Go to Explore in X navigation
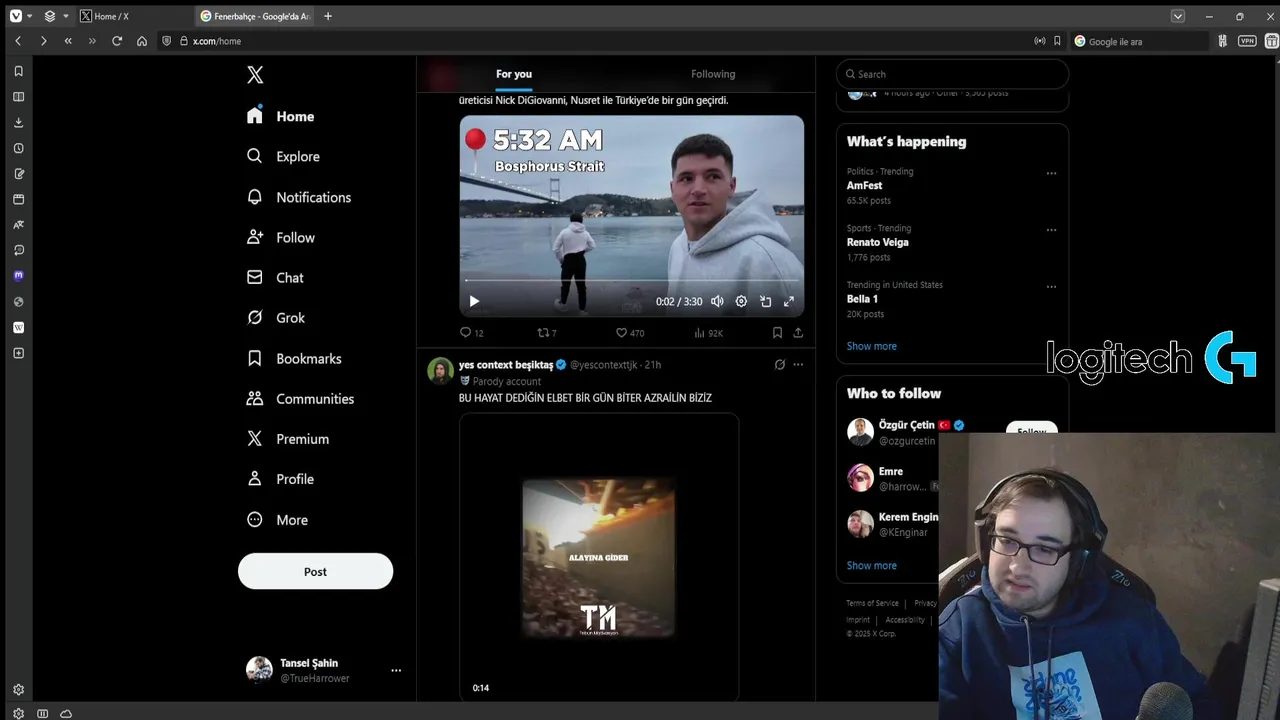 (x=283, y=157)
